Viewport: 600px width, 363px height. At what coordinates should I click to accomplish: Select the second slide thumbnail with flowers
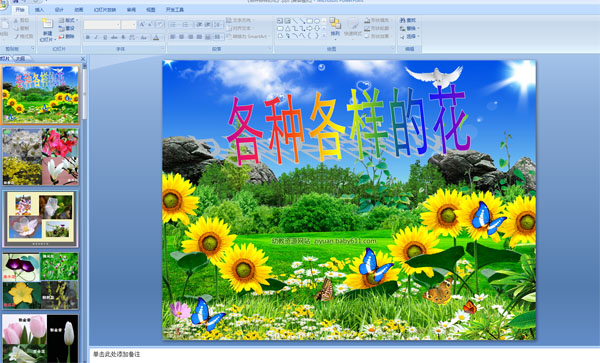[x=41, y=156]
